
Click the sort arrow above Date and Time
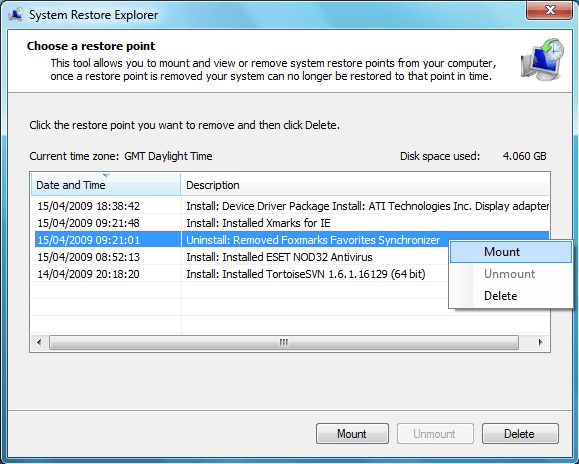click(x=106, y=176)
